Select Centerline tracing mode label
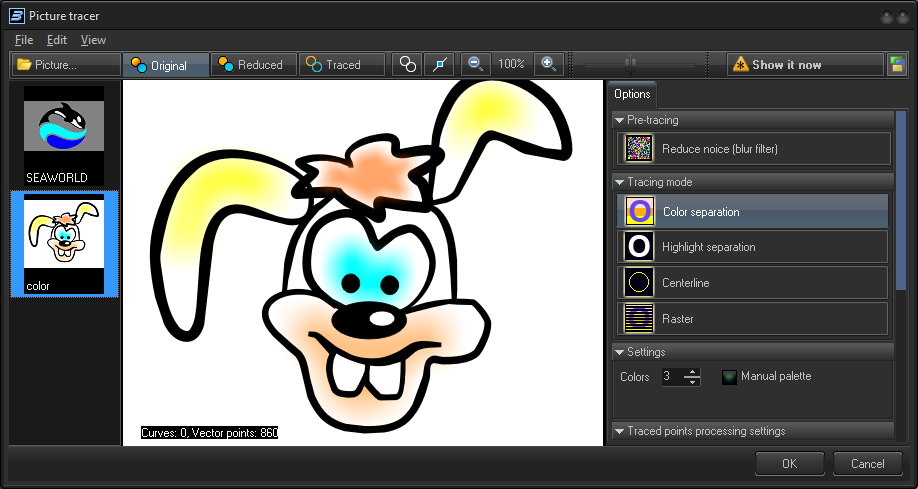The height and width of the screenshot is (489, 918). (x=686, y=283)
